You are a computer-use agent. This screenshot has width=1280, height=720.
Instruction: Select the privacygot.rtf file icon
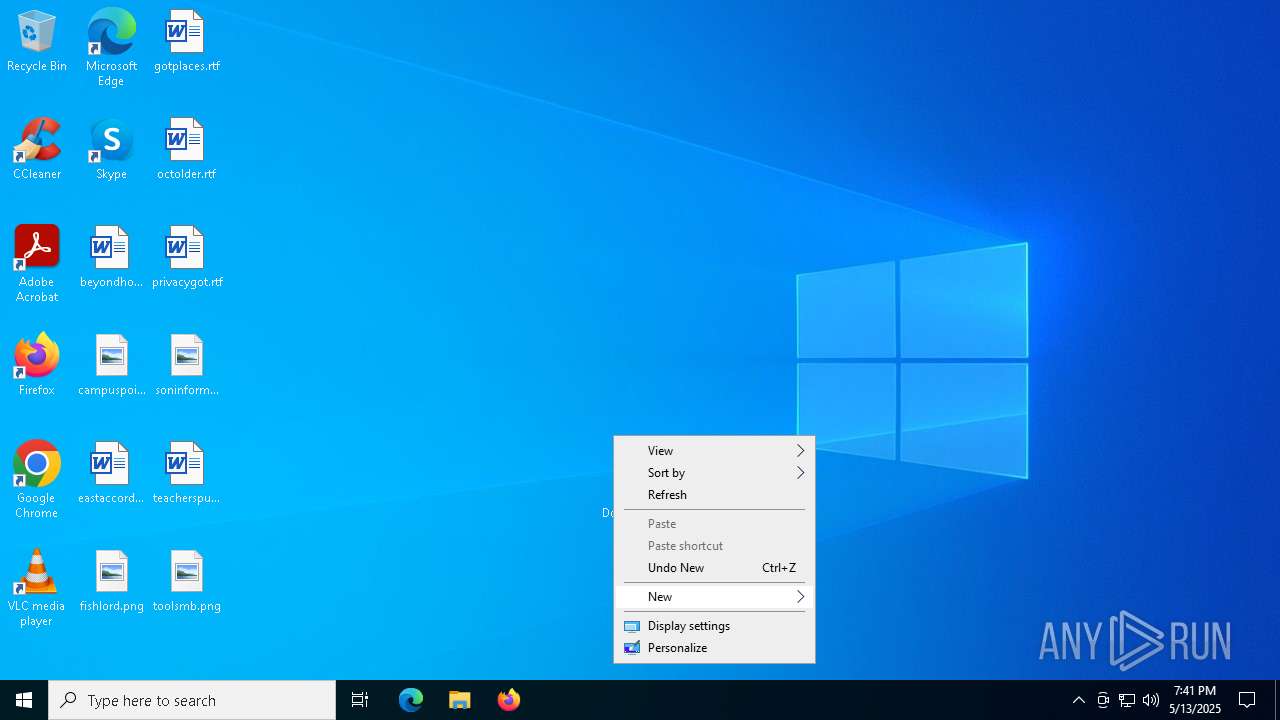coord(186,258)
